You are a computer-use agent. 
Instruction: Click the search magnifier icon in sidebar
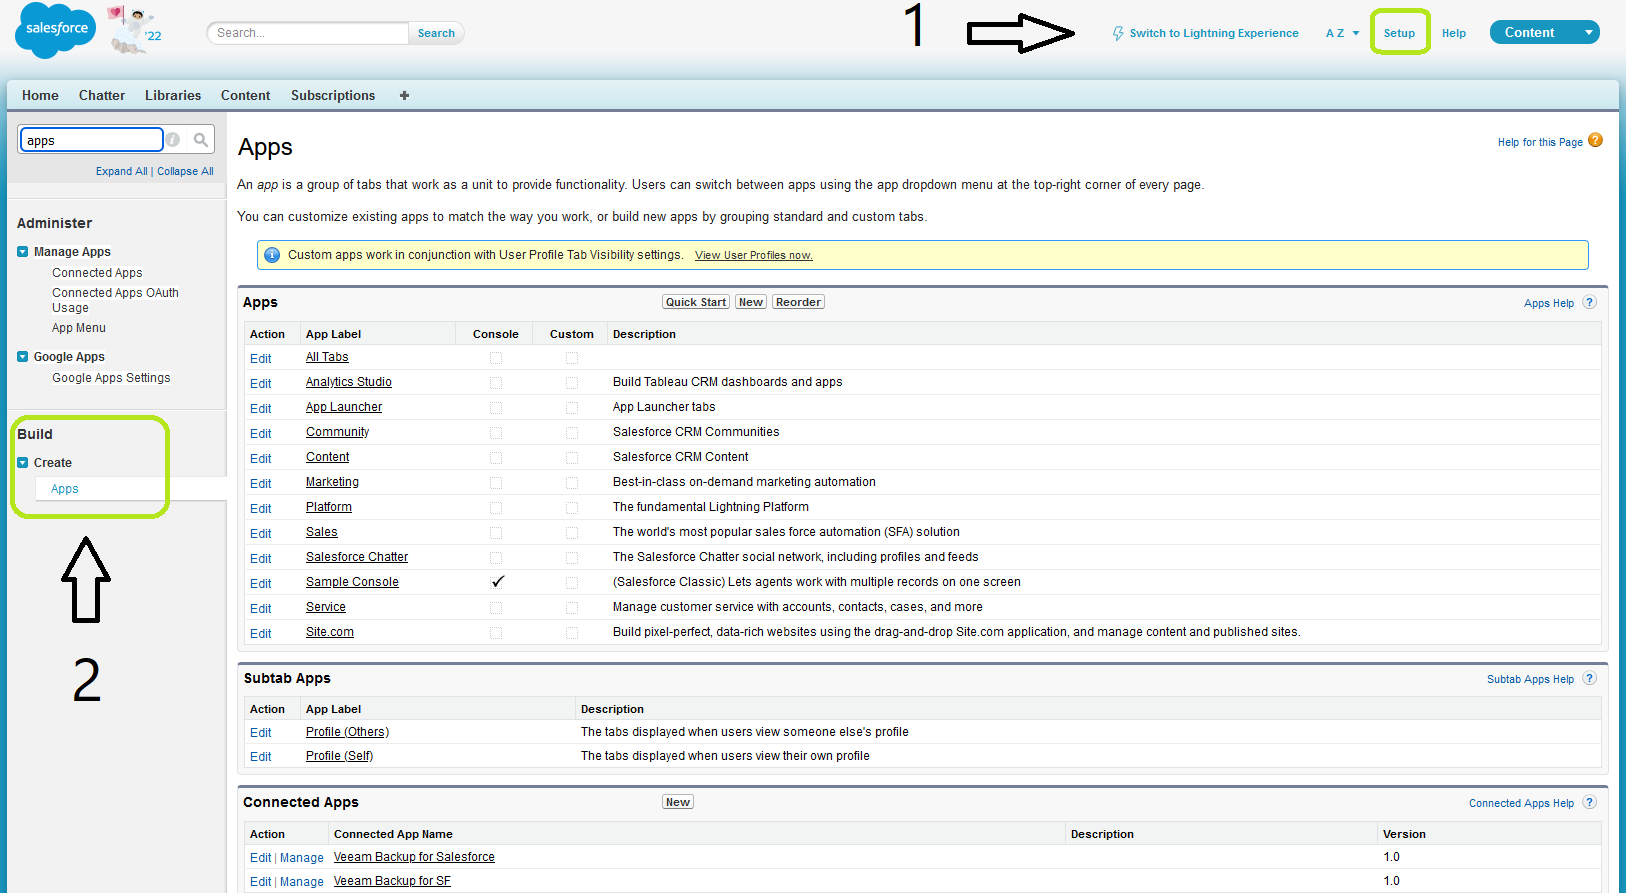point(201,140)
